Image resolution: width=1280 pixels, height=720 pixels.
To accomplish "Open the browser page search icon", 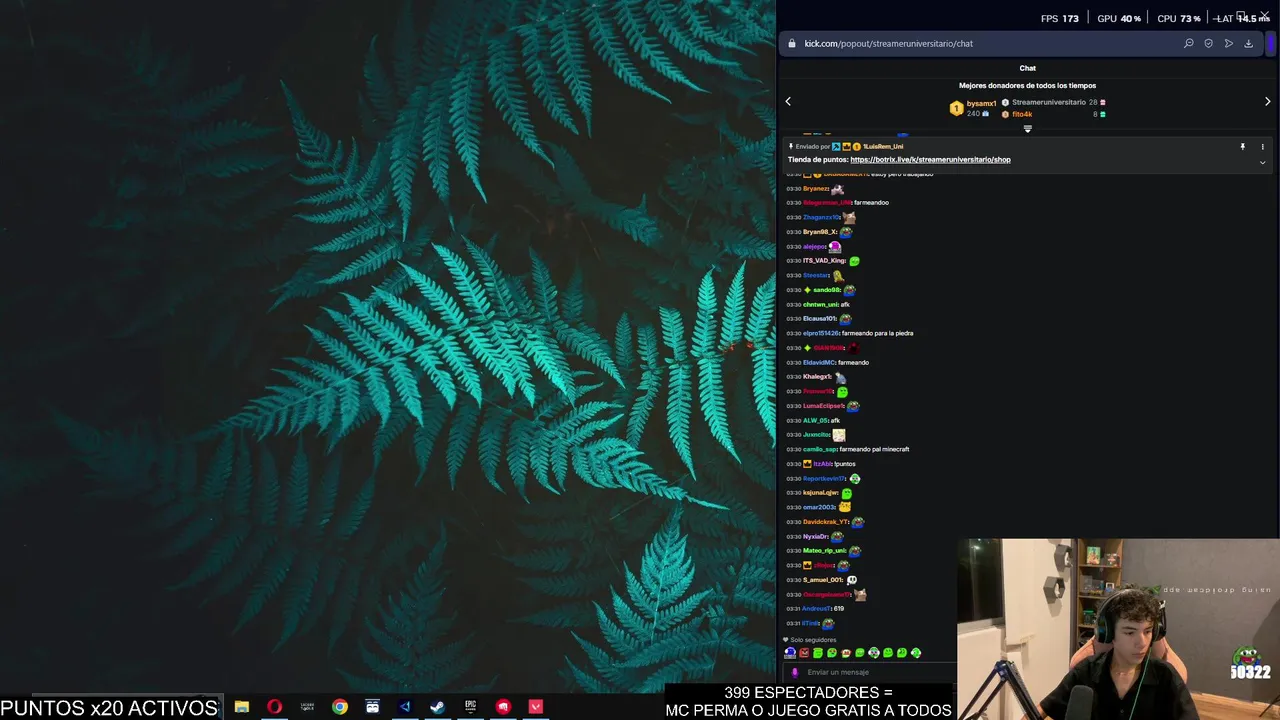I will pyautogui.click(x=1188, y=43).
